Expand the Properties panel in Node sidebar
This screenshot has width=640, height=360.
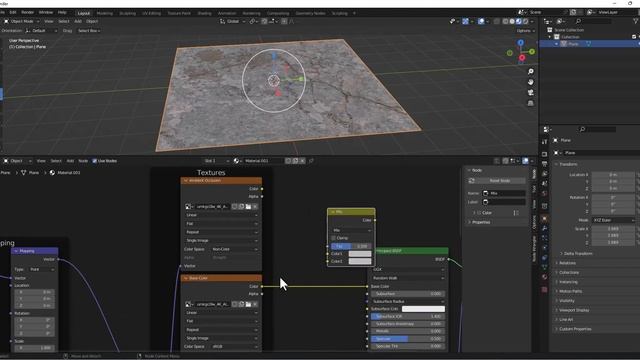point(481,222)
